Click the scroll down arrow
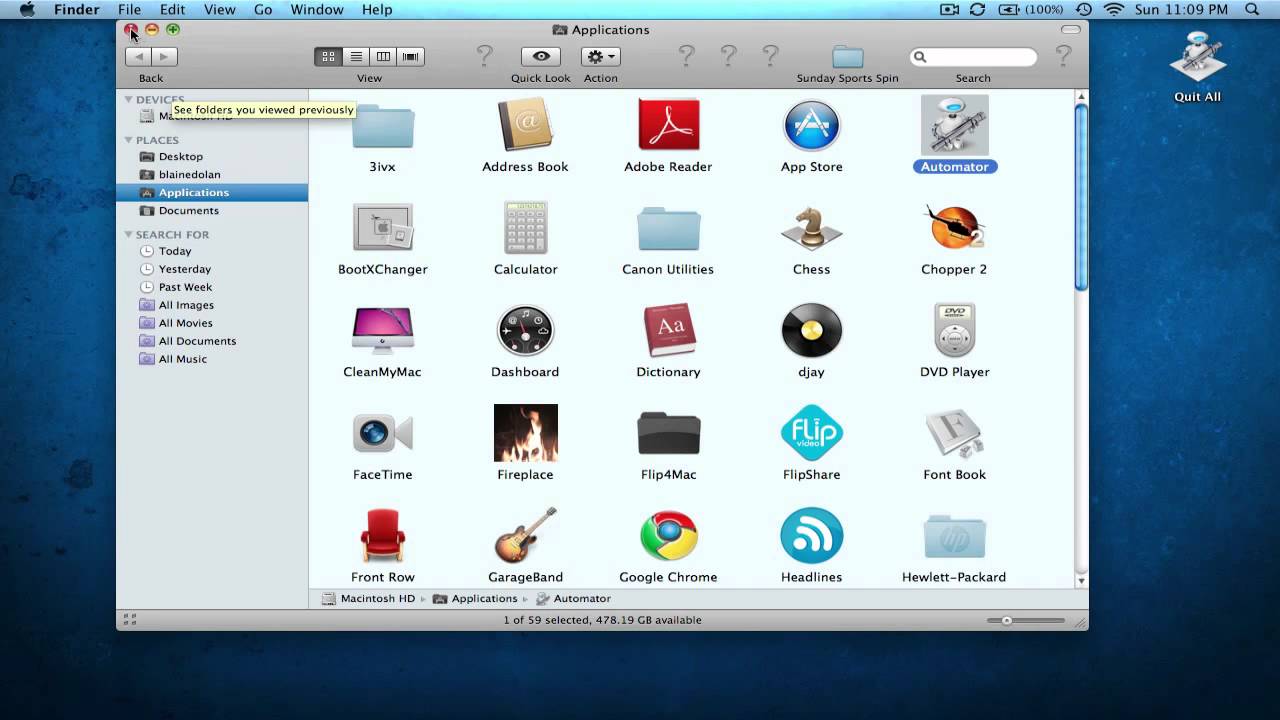1280x720 pixels. (x=1080, y=581)
